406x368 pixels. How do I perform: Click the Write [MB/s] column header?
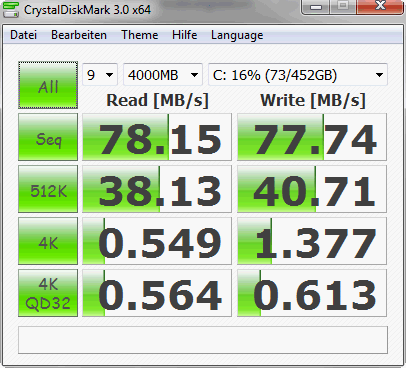313,100
